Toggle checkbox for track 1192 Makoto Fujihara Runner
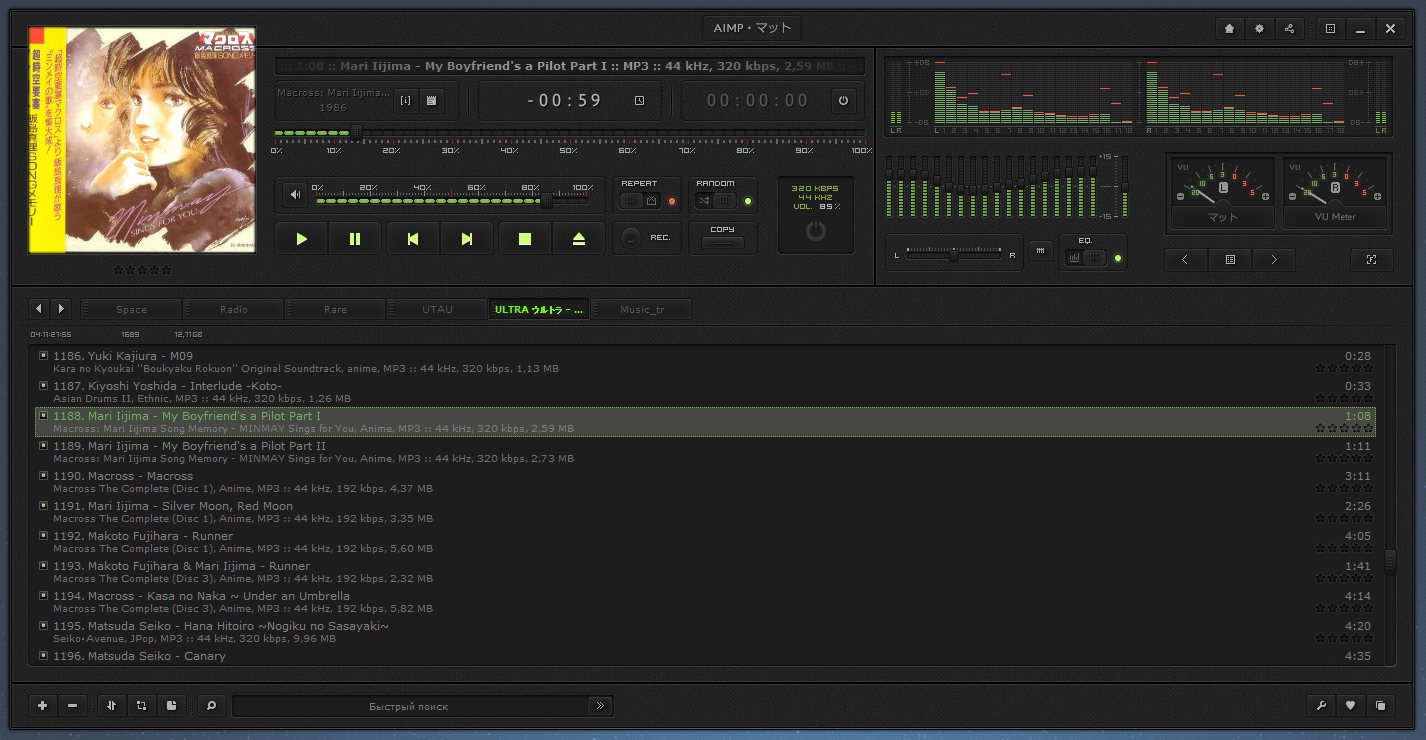 (x=43, y=535)
